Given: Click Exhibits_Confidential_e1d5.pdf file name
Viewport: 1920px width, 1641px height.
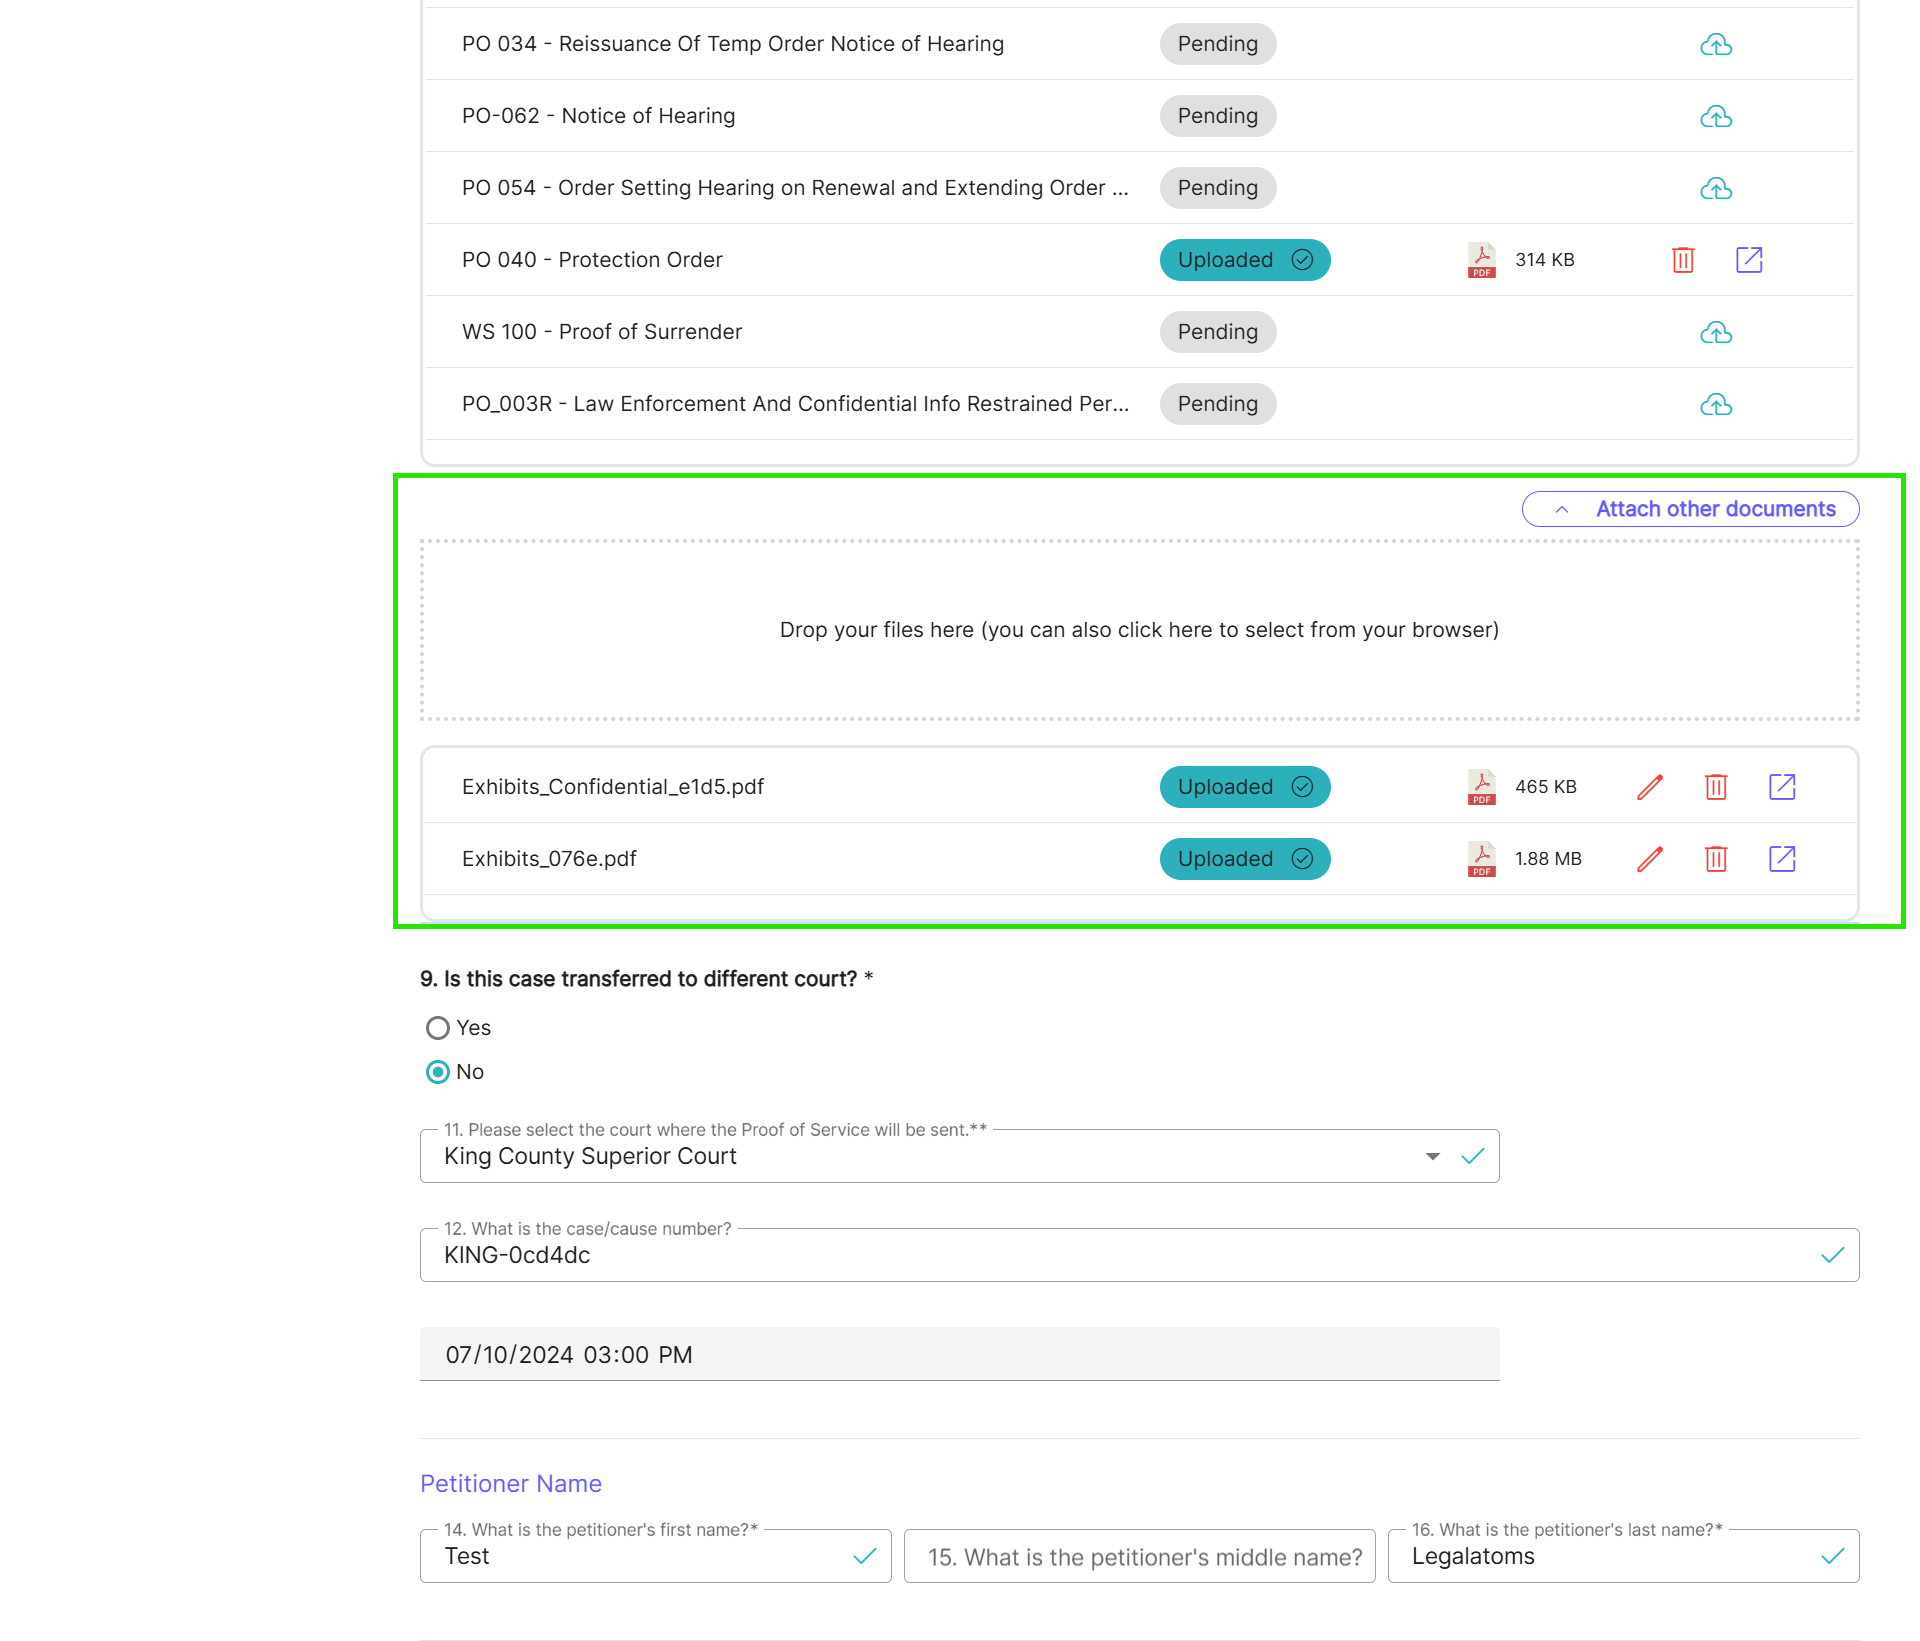Looking at the screenshot, I should point(613,787).
